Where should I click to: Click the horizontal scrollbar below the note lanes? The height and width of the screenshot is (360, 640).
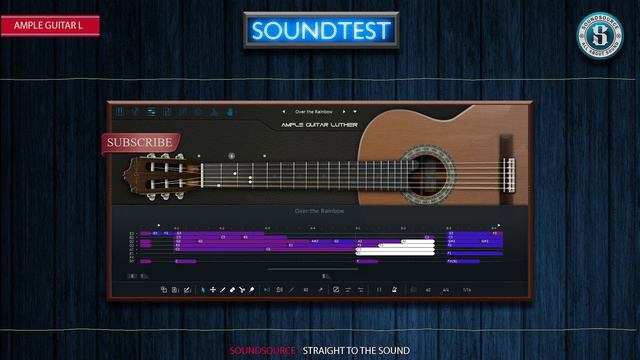313,269
